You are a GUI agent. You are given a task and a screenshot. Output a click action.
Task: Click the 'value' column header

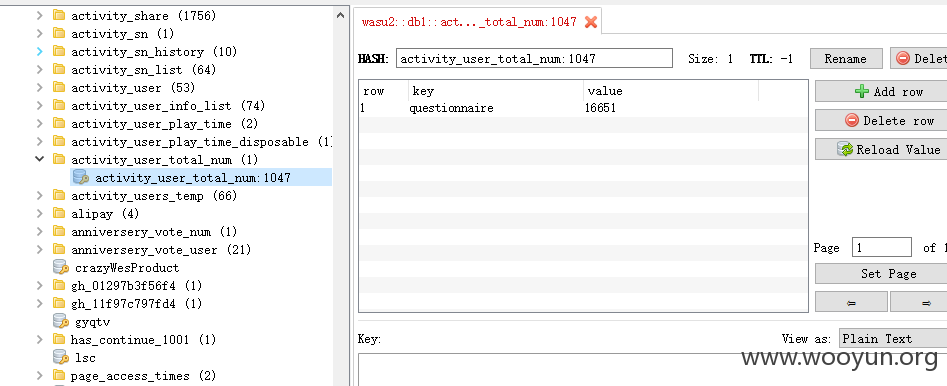(671, 92)
